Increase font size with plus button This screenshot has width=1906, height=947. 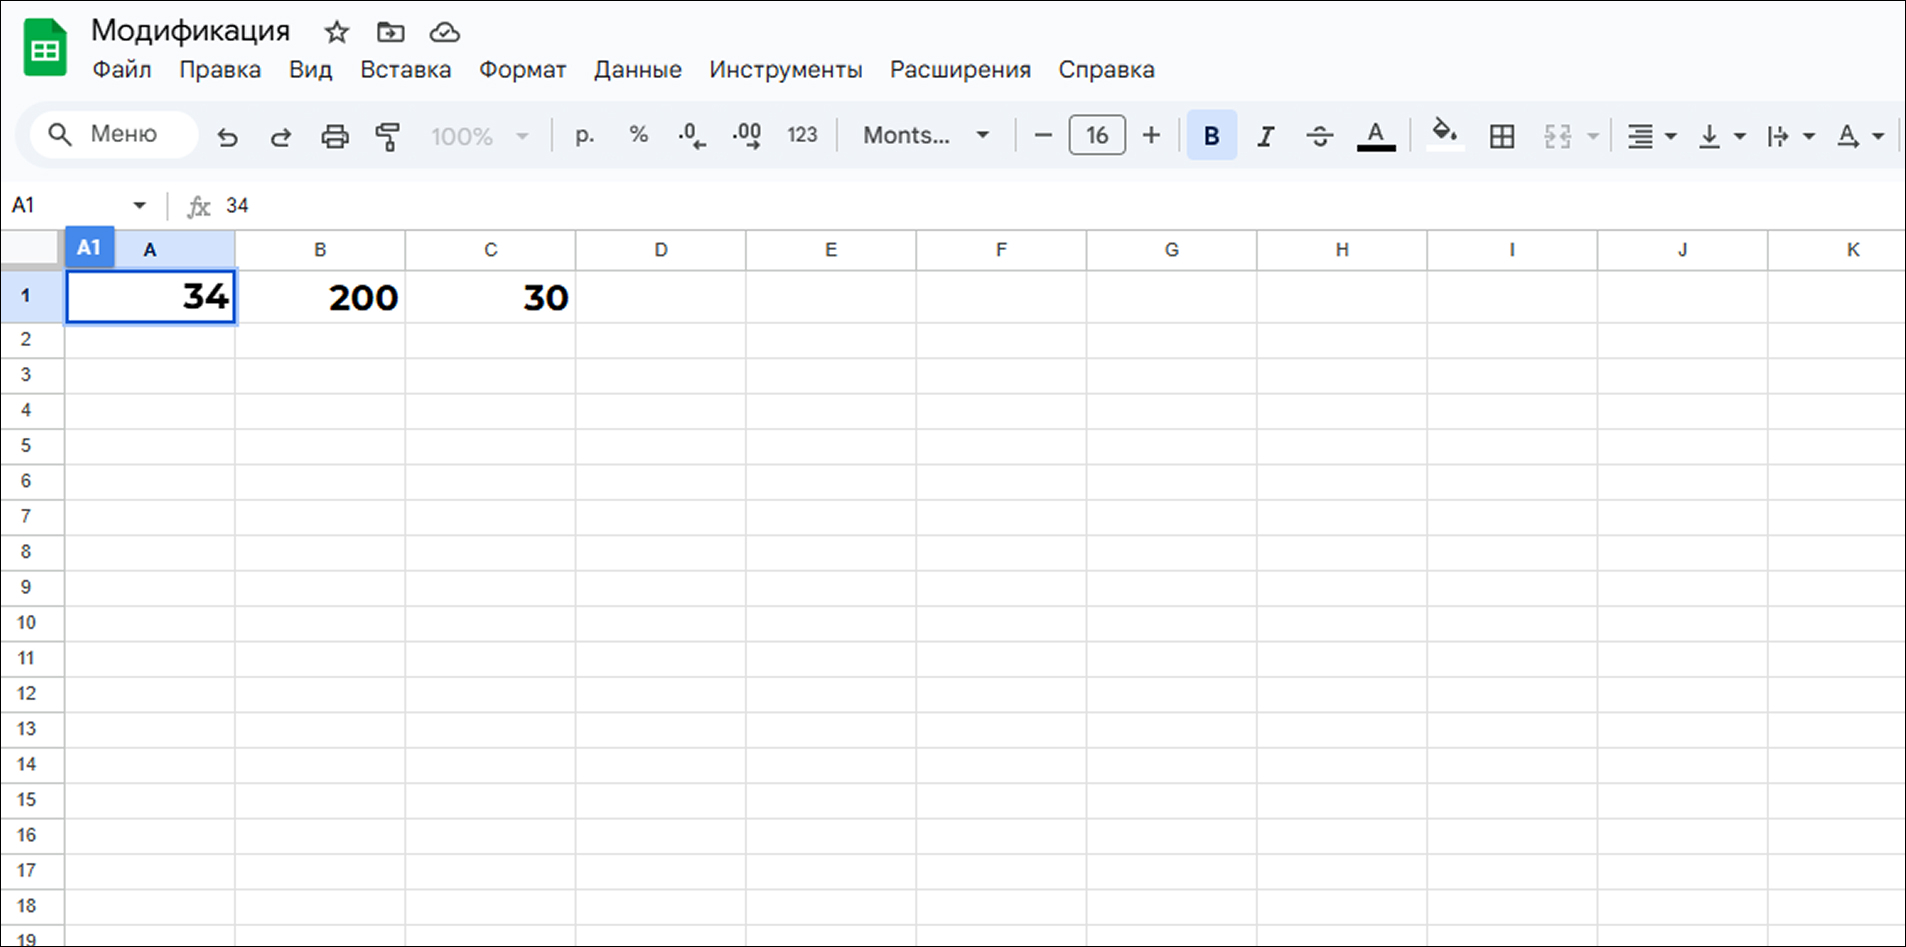[1151, 135]
